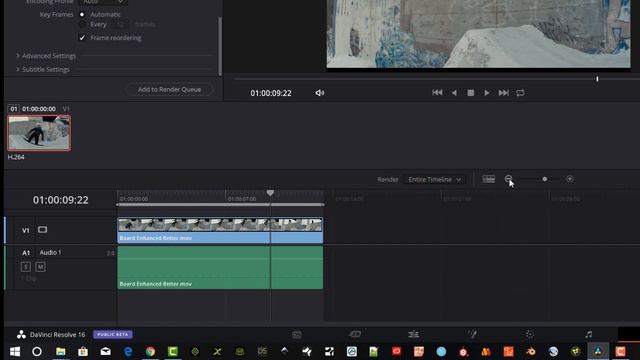Solo the Audio 1 track
Screen dimensions: 640x360
pyautogui.click(x=26, y=267)
